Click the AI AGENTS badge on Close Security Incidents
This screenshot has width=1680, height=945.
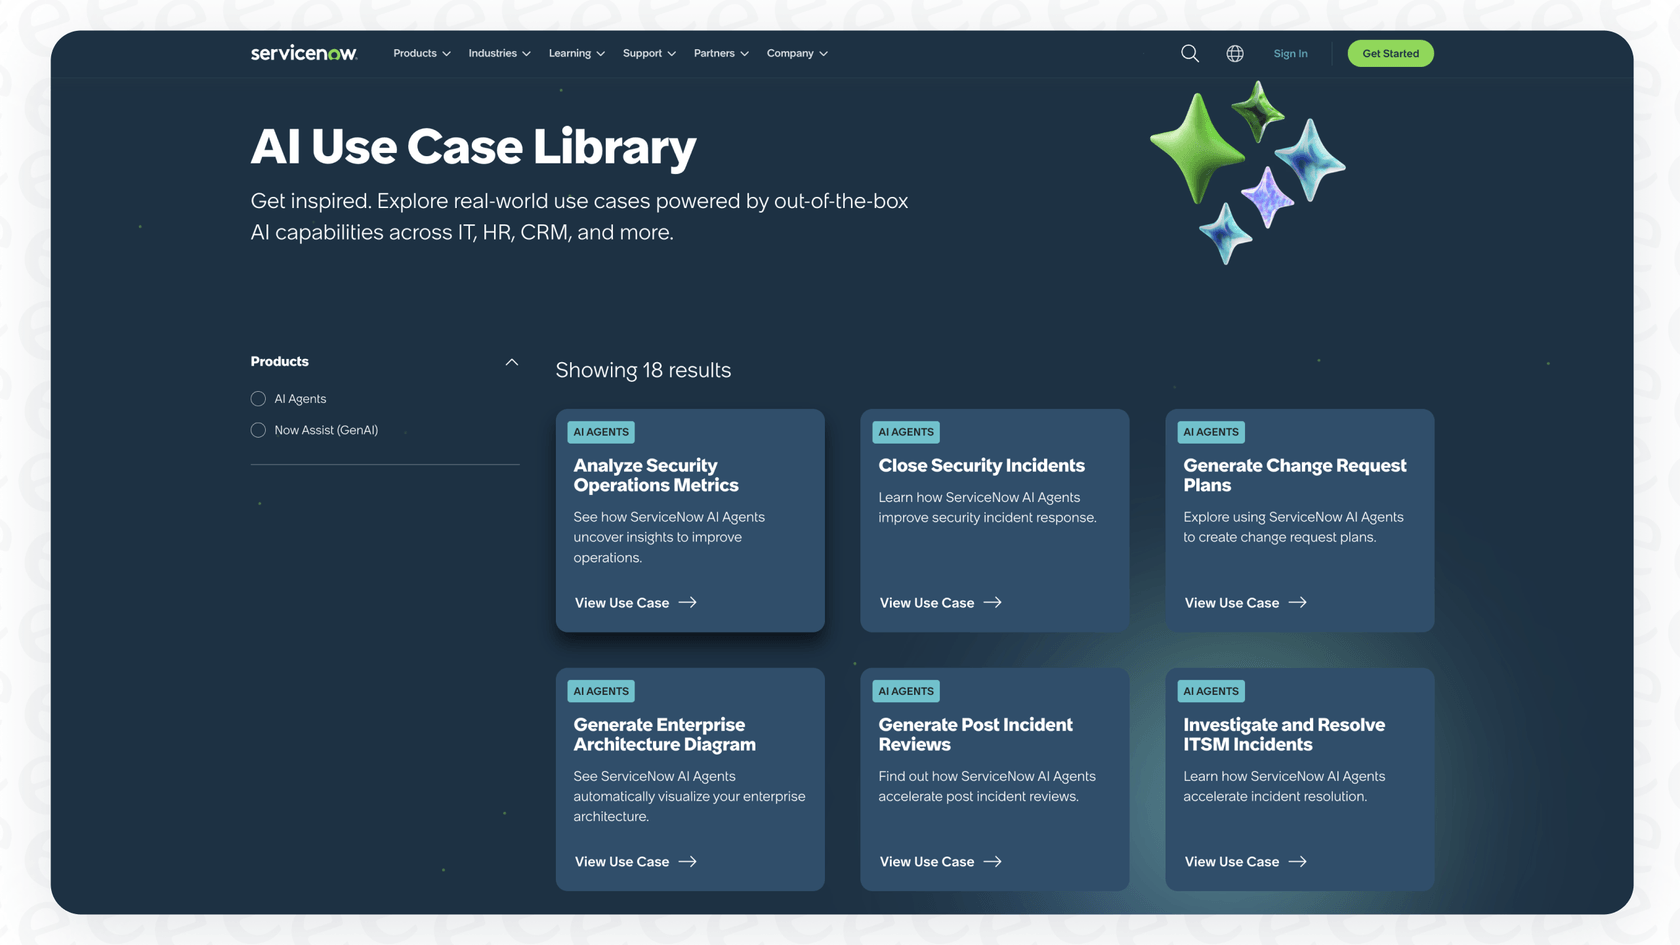905,431
